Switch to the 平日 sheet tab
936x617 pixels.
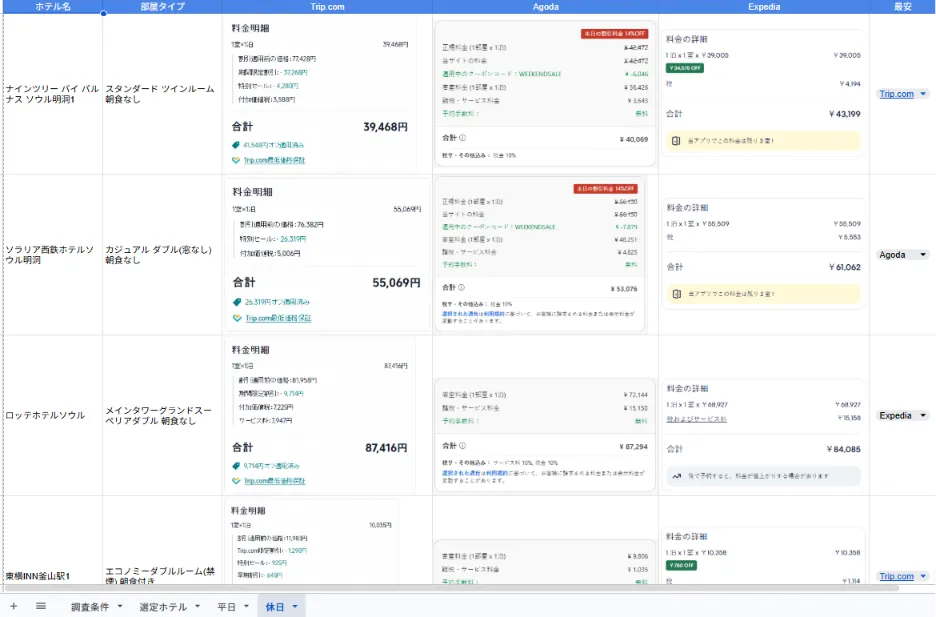(226, 607)
